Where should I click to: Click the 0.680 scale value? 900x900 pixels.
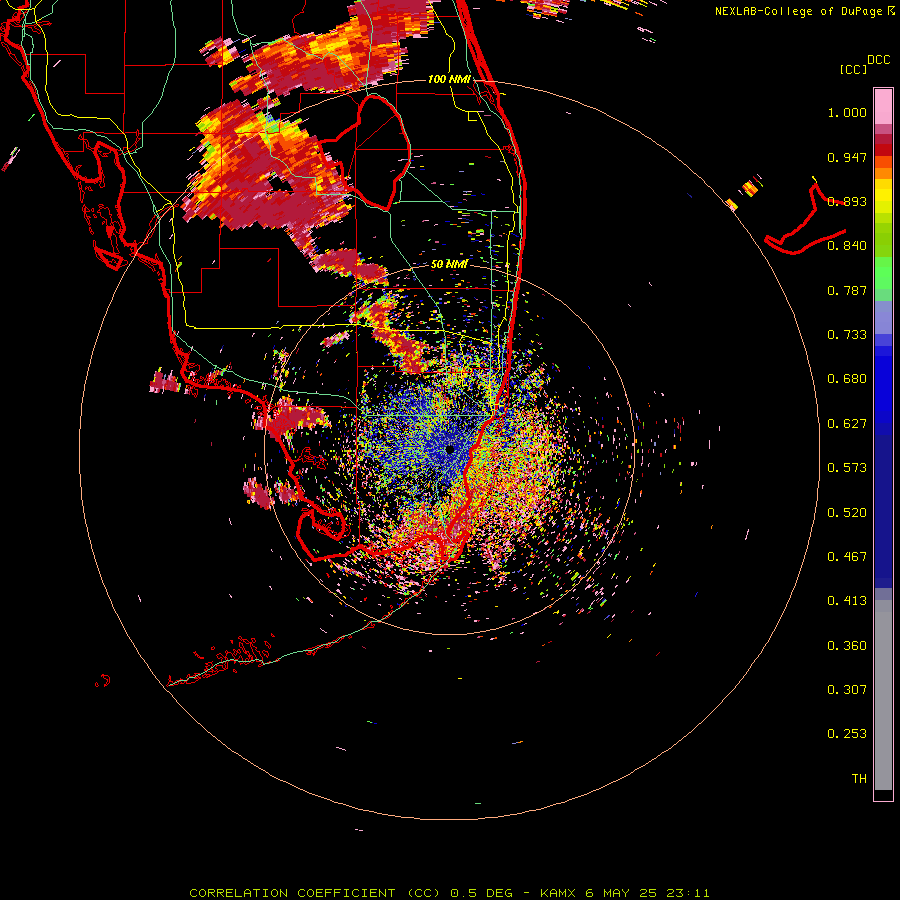(x=847, y=379)
